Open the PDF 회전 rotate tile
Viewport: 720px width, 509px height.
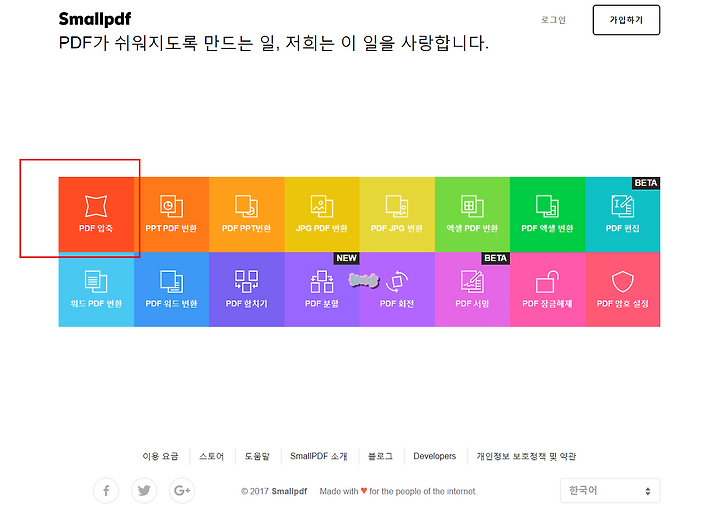point(397,289)
